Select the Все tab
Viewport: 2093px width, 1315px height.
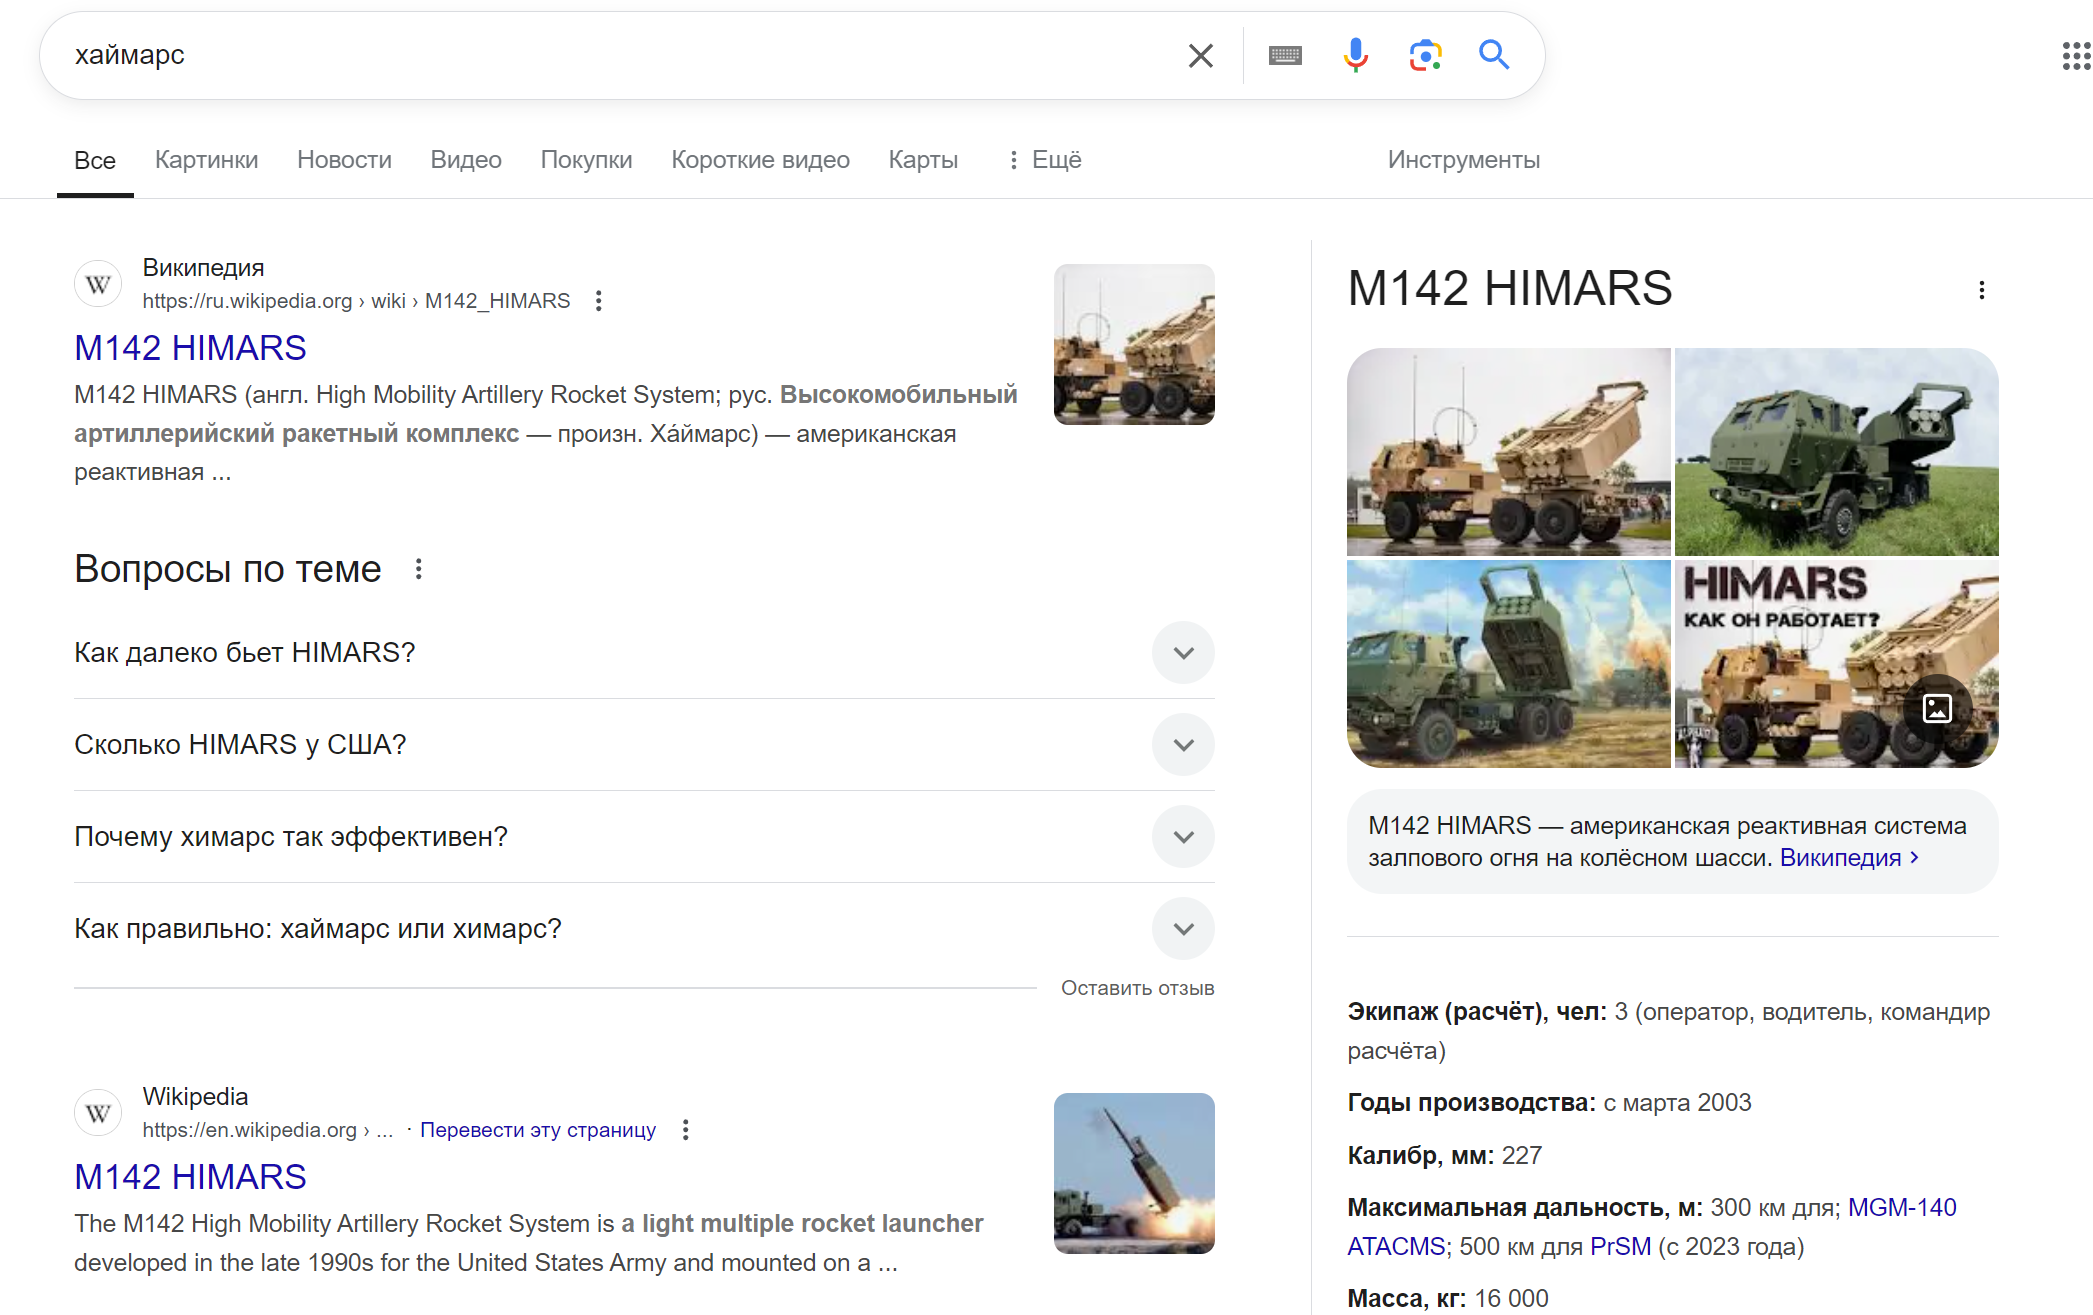95,161
